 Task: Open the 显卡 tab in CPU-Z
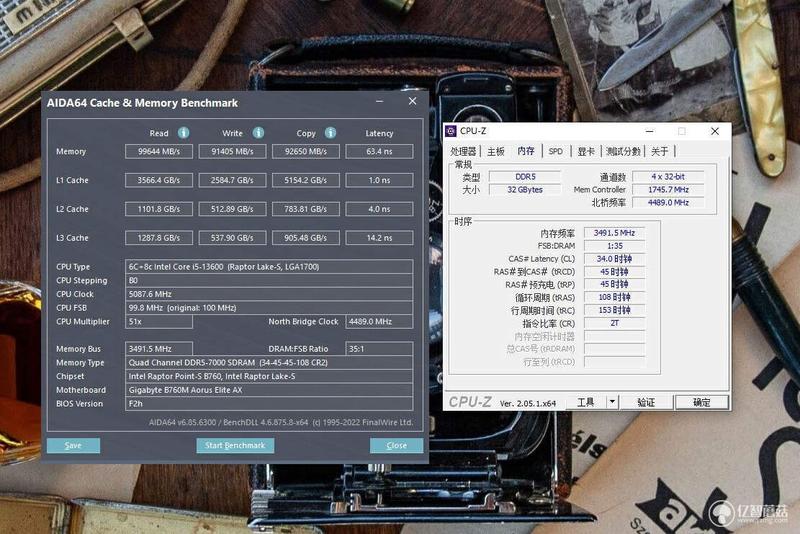(x=586, y=151)
